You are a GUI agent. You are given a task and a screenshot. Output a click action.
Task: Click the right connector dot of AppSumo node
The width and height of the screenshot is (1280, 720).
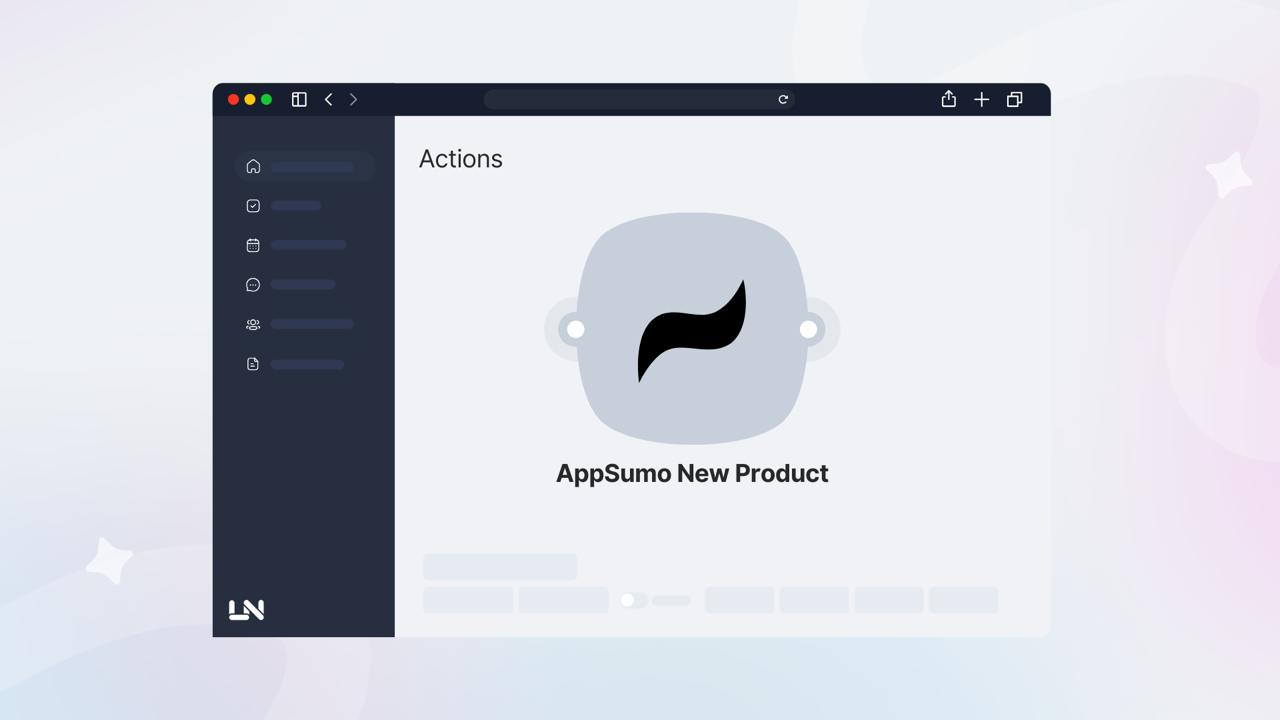pyautogui.click(x=808, y=329)
